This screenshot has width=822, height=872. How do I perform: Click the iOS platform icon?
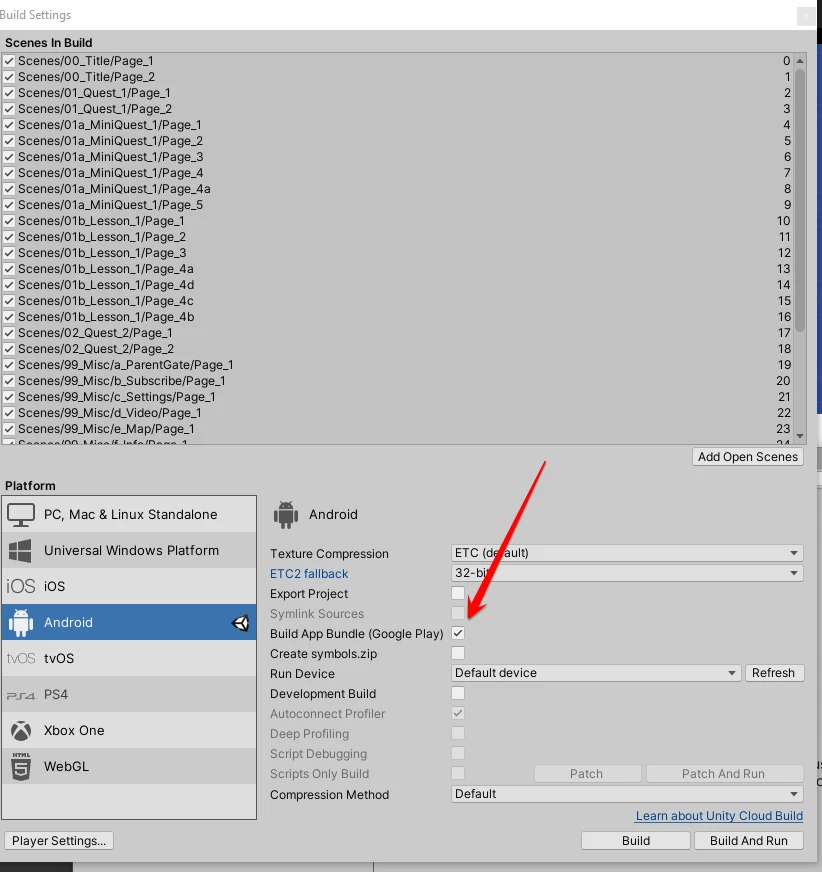pos(21,586)
